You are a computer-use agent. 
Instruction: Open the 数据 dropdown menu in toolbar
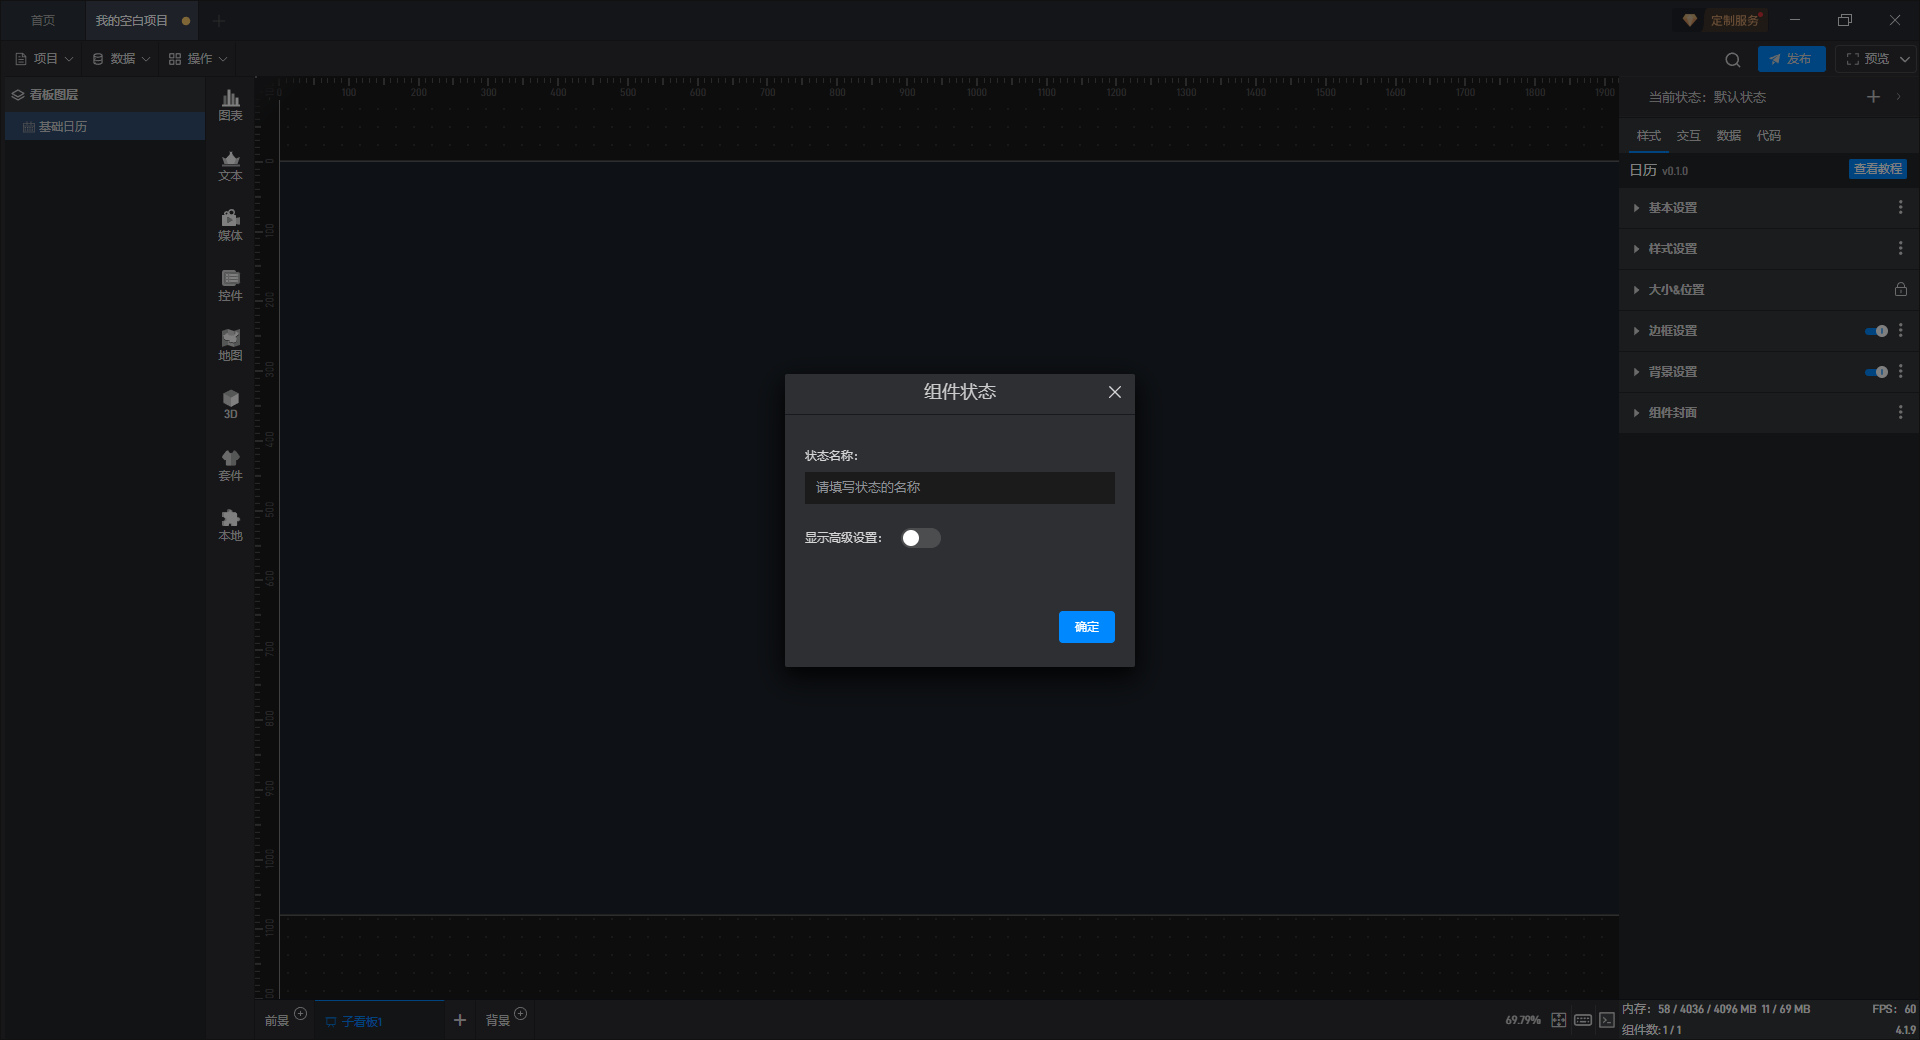click(x=121, y=59)
